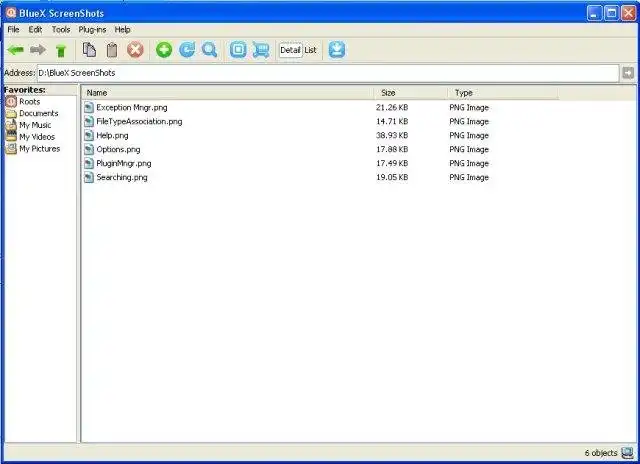Click the gray Forward arrow
The height and width of the screenshot is (464, 640).
tap(38, 50)
